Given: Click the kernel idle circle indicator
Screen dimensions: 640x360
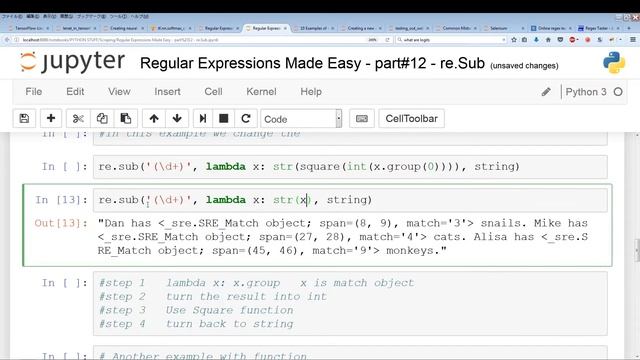Looking at the screenshot, I should click(x=618, y=92).
